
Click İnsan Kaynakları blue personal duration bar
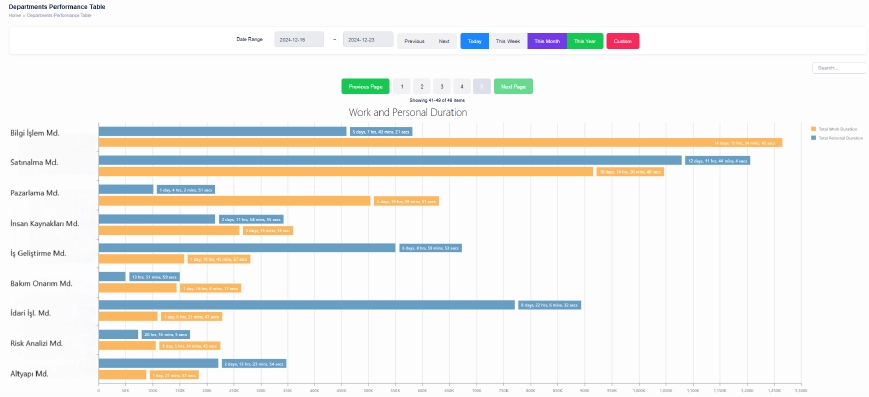[x=157, y=219]
